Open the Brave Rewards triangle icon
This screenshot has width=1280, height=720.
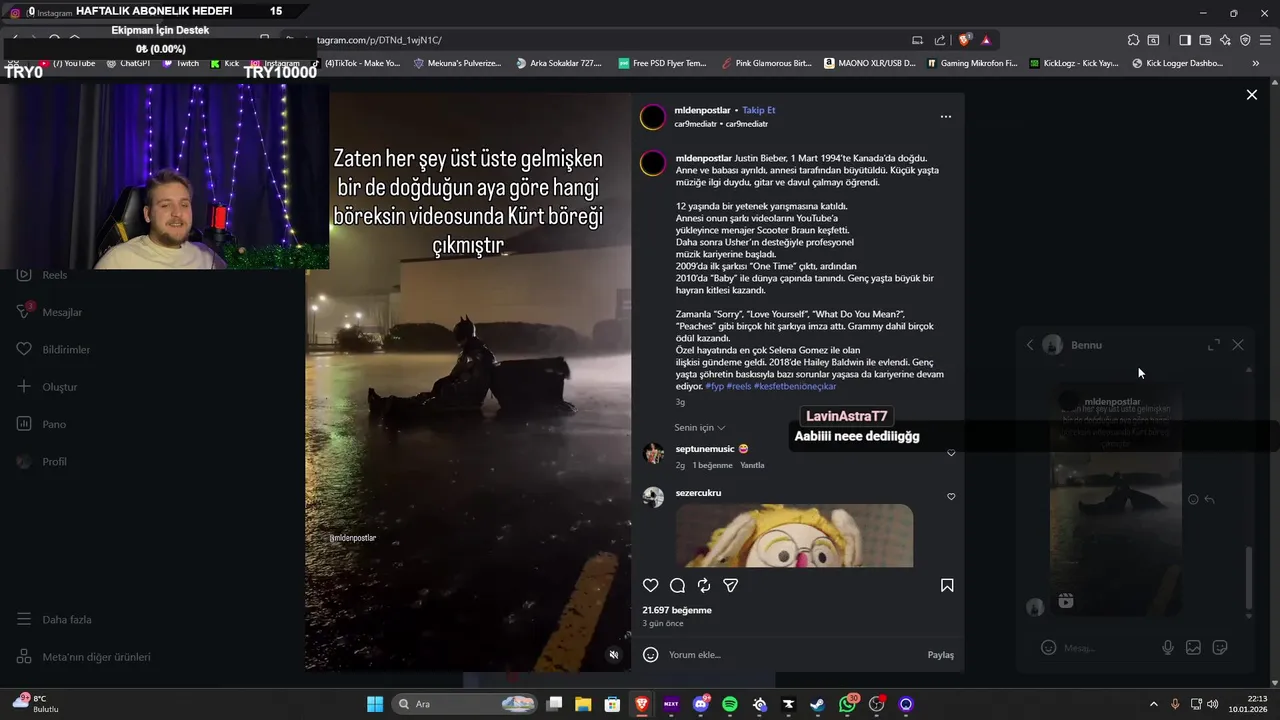tap(986, 40)
